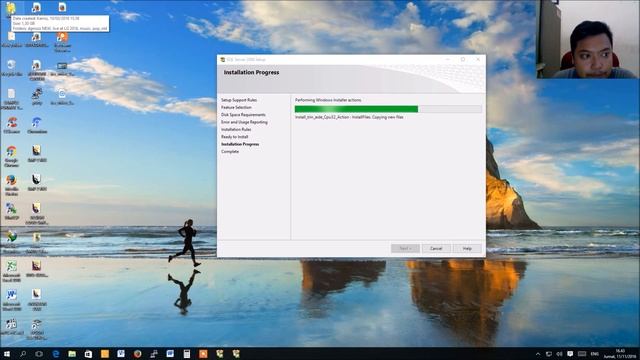The image size is (640, 360).
Task: Open taskbar clock and calendar
Action: [x=620, y=354]
